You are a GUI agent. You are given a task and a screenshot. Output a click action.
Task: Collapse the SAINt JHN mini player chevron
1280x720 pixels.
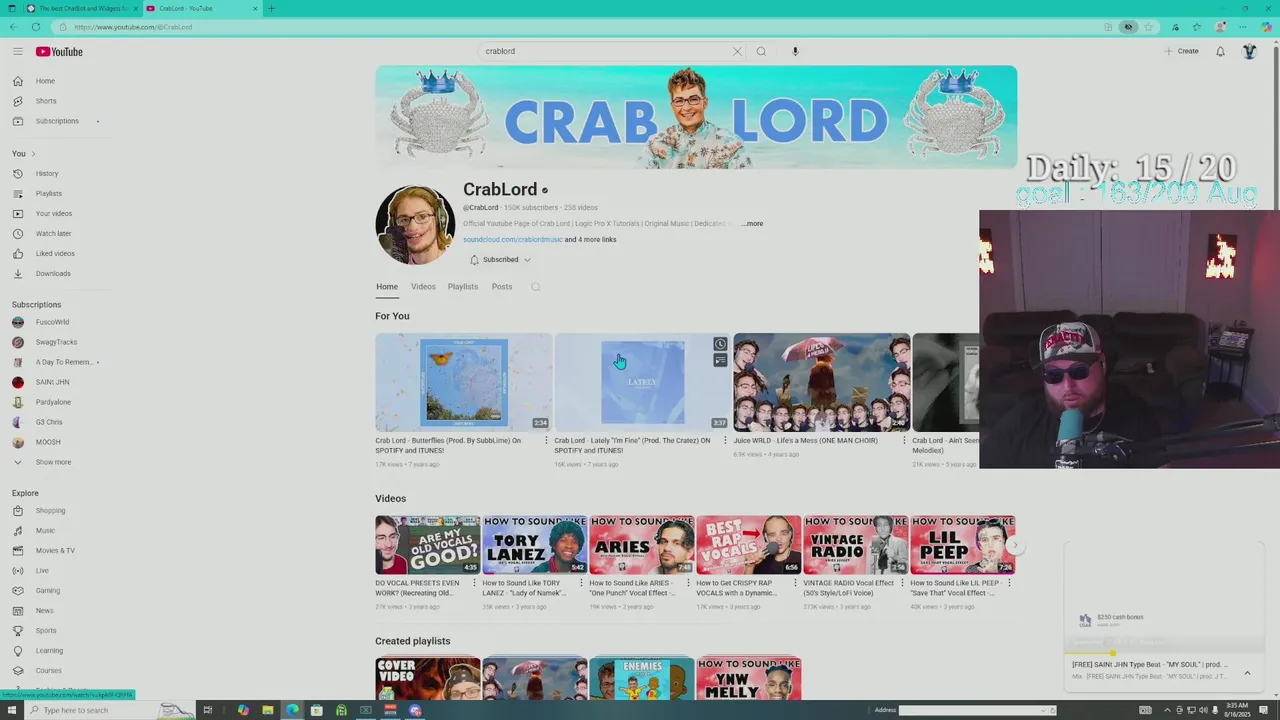point(1247,673)
